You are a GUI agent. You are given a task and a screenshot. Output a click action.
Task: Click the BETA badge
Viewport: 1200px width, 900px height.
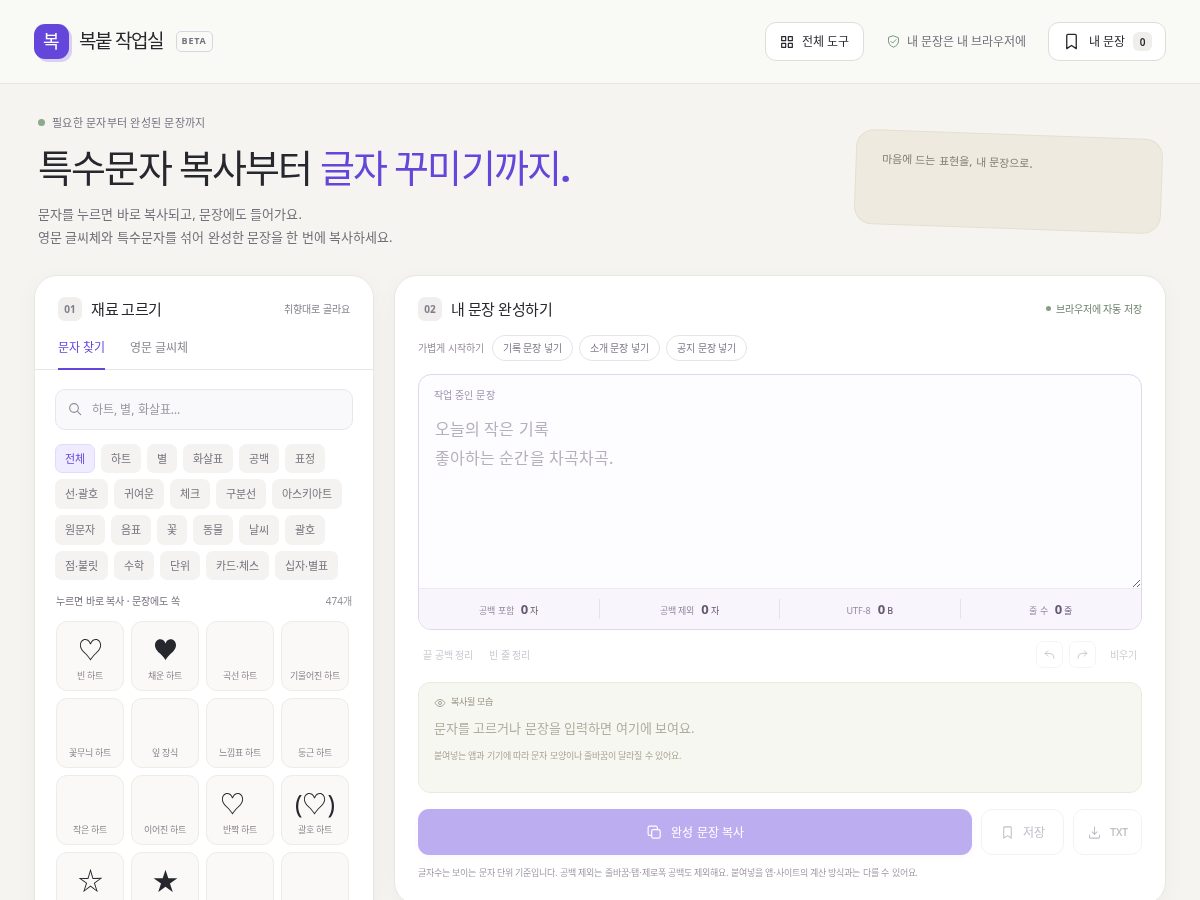194,41
